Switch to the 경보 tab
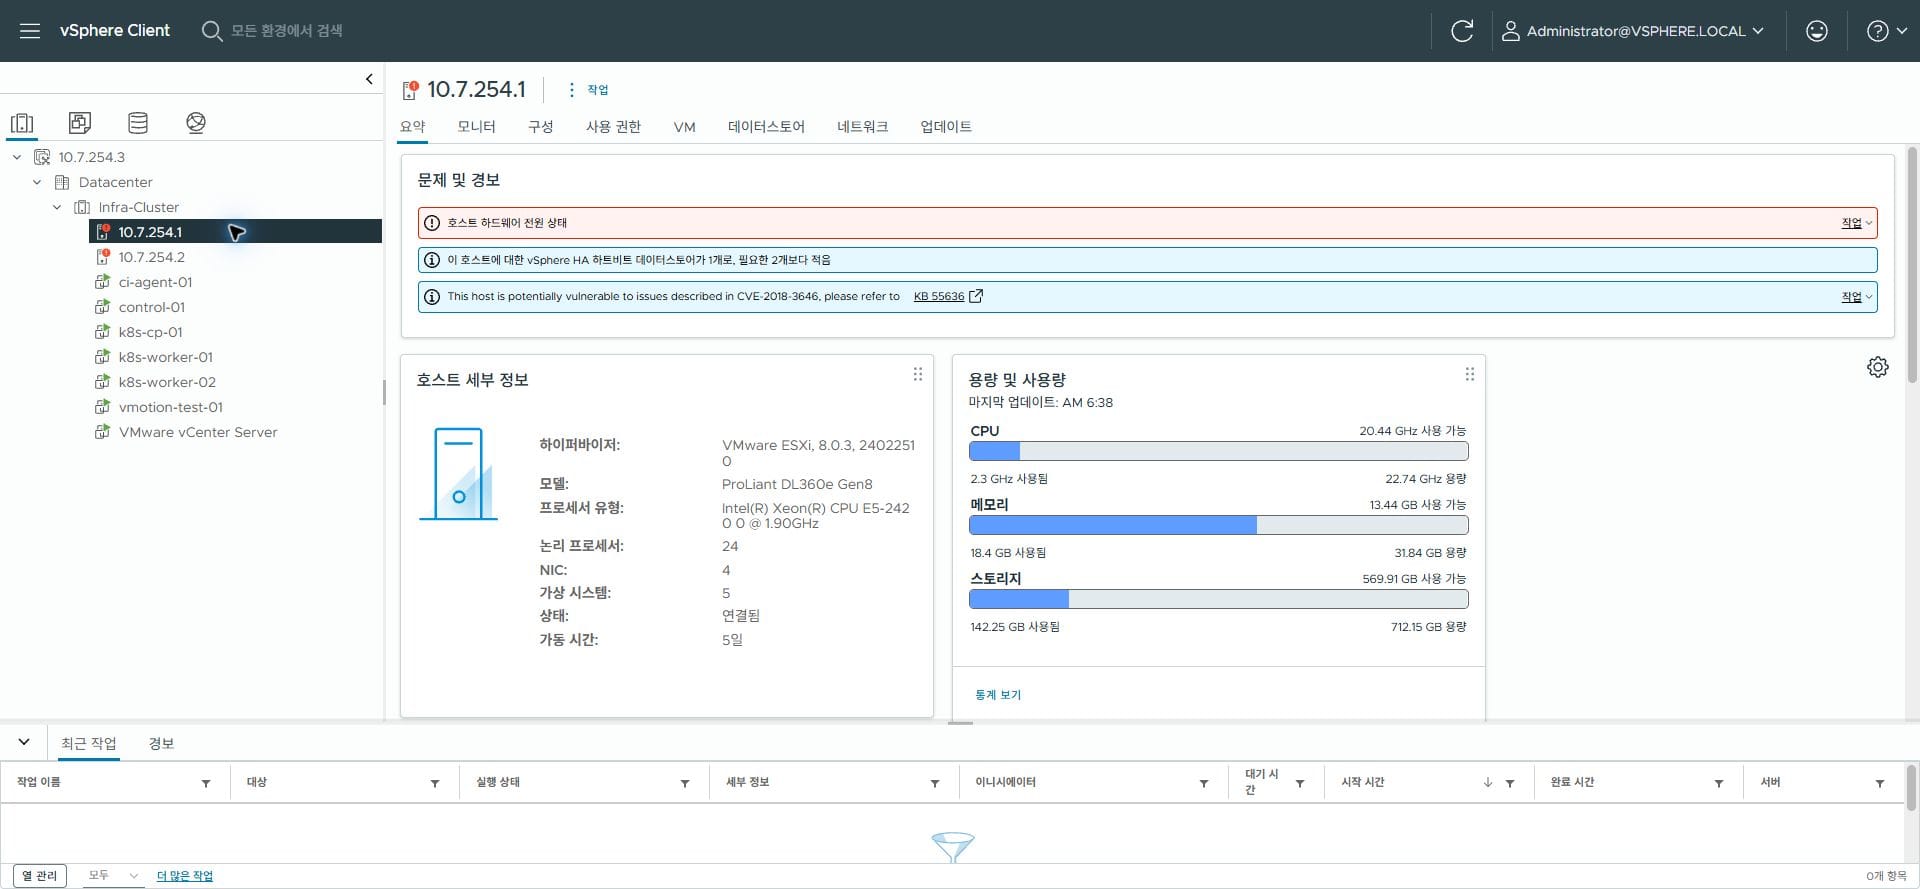 coord(161,744)
